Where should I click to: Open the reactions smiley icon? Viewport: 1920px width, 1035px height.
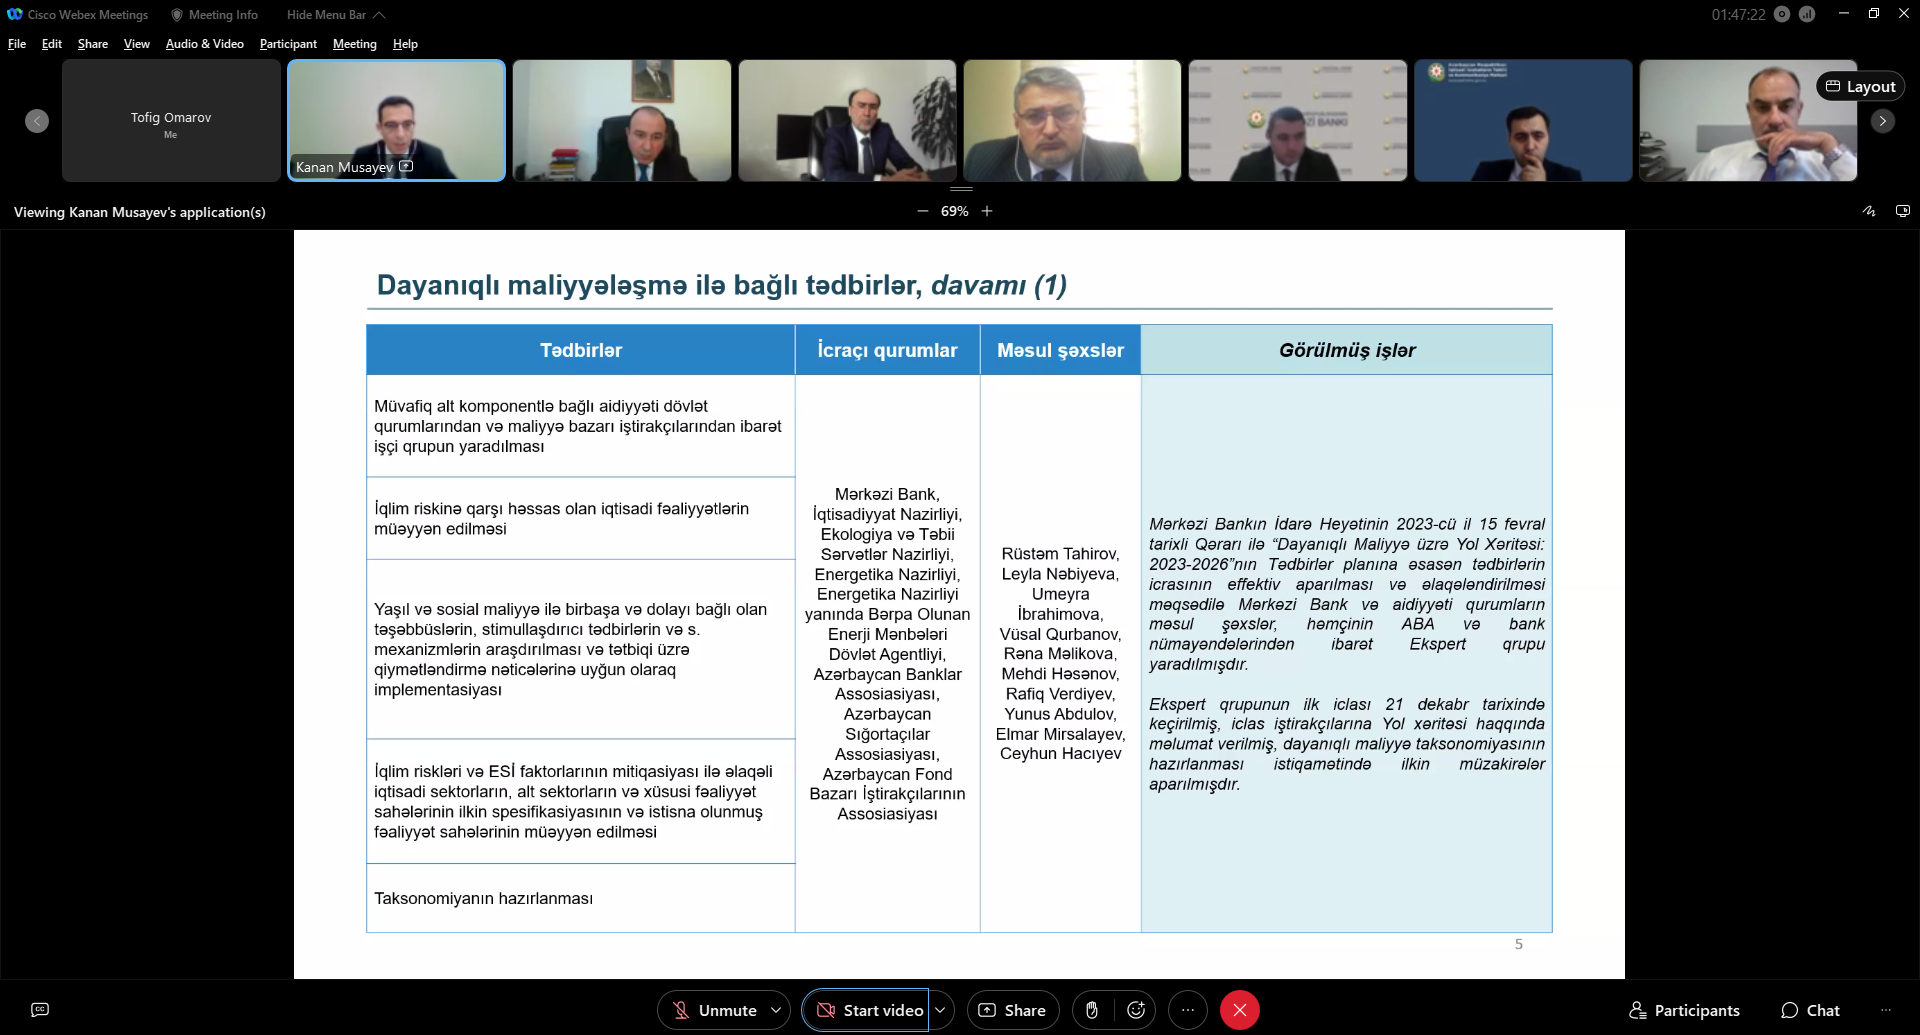tap(1136, 1010)
